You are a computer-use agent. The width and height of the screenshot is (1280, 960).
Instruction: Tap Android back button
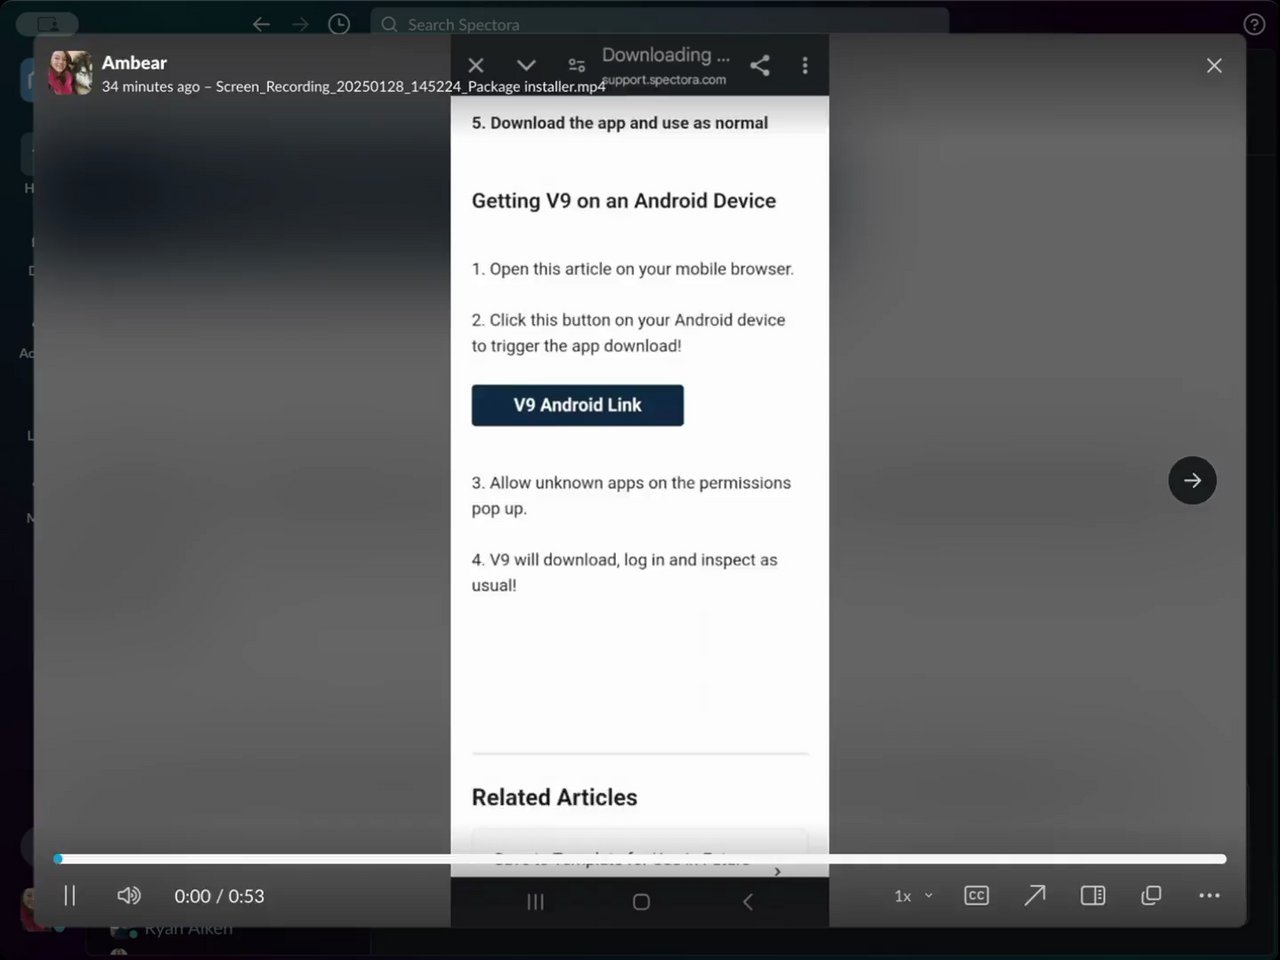point(747,902)
